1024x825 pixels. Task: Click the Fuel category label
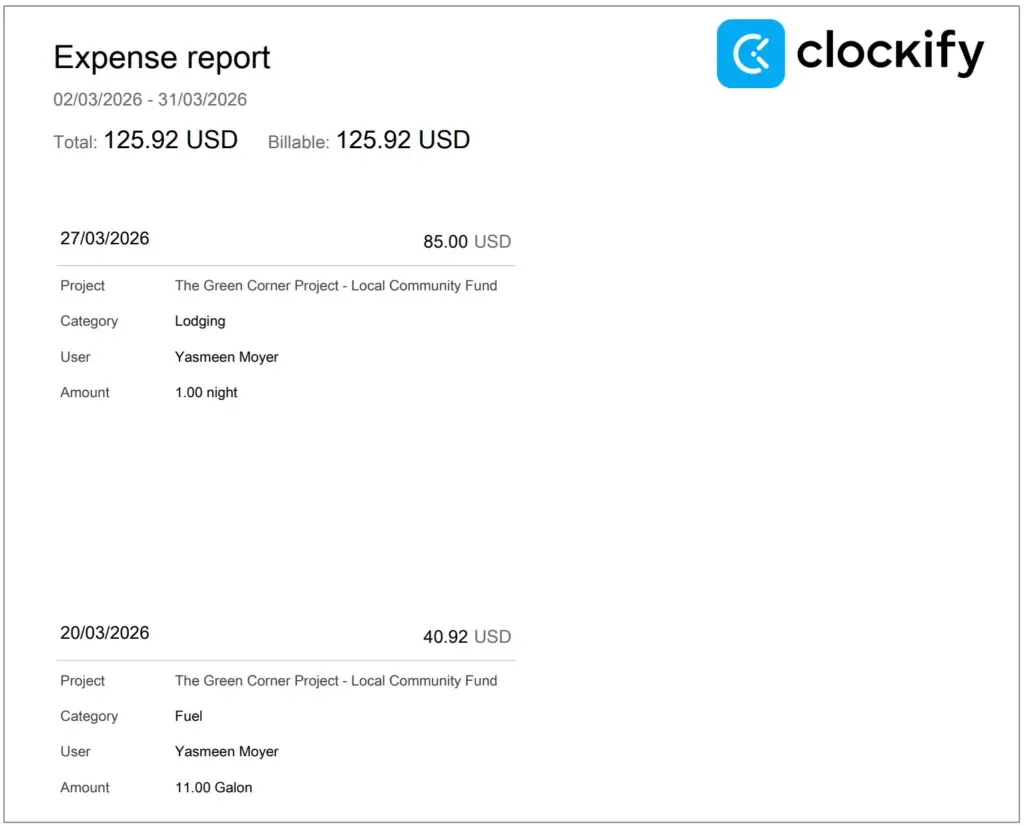(x=188, y=716)
